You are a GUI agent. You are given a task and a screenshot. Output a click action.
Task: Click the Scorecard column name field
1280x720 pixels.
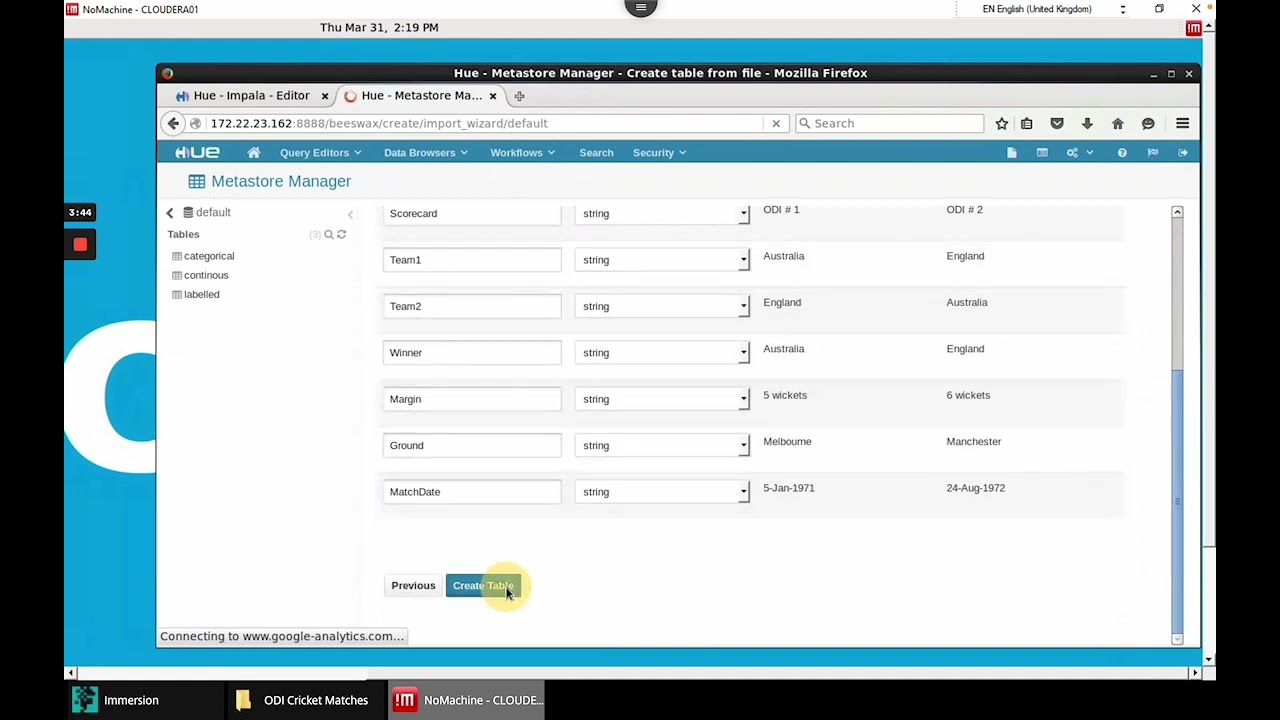[x=472, y=213]
